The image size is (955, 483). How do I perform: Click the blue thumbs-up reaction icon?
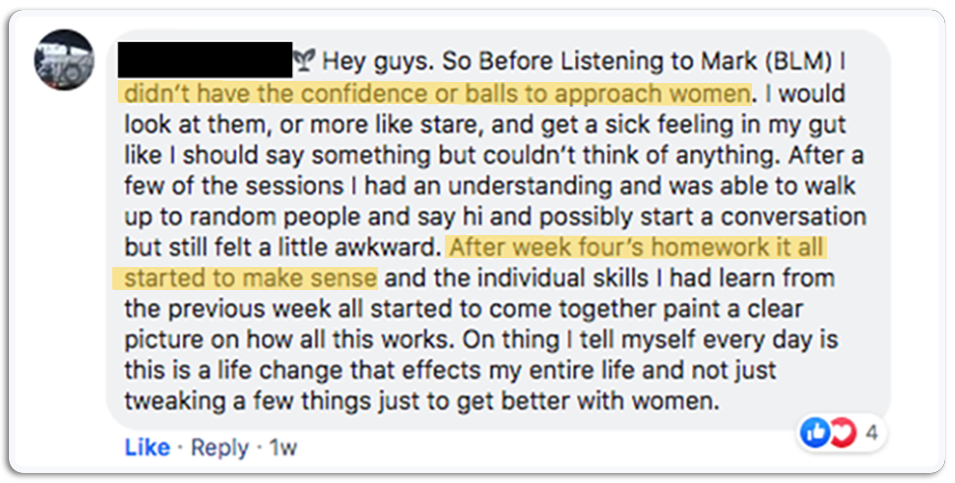(815, 433)
